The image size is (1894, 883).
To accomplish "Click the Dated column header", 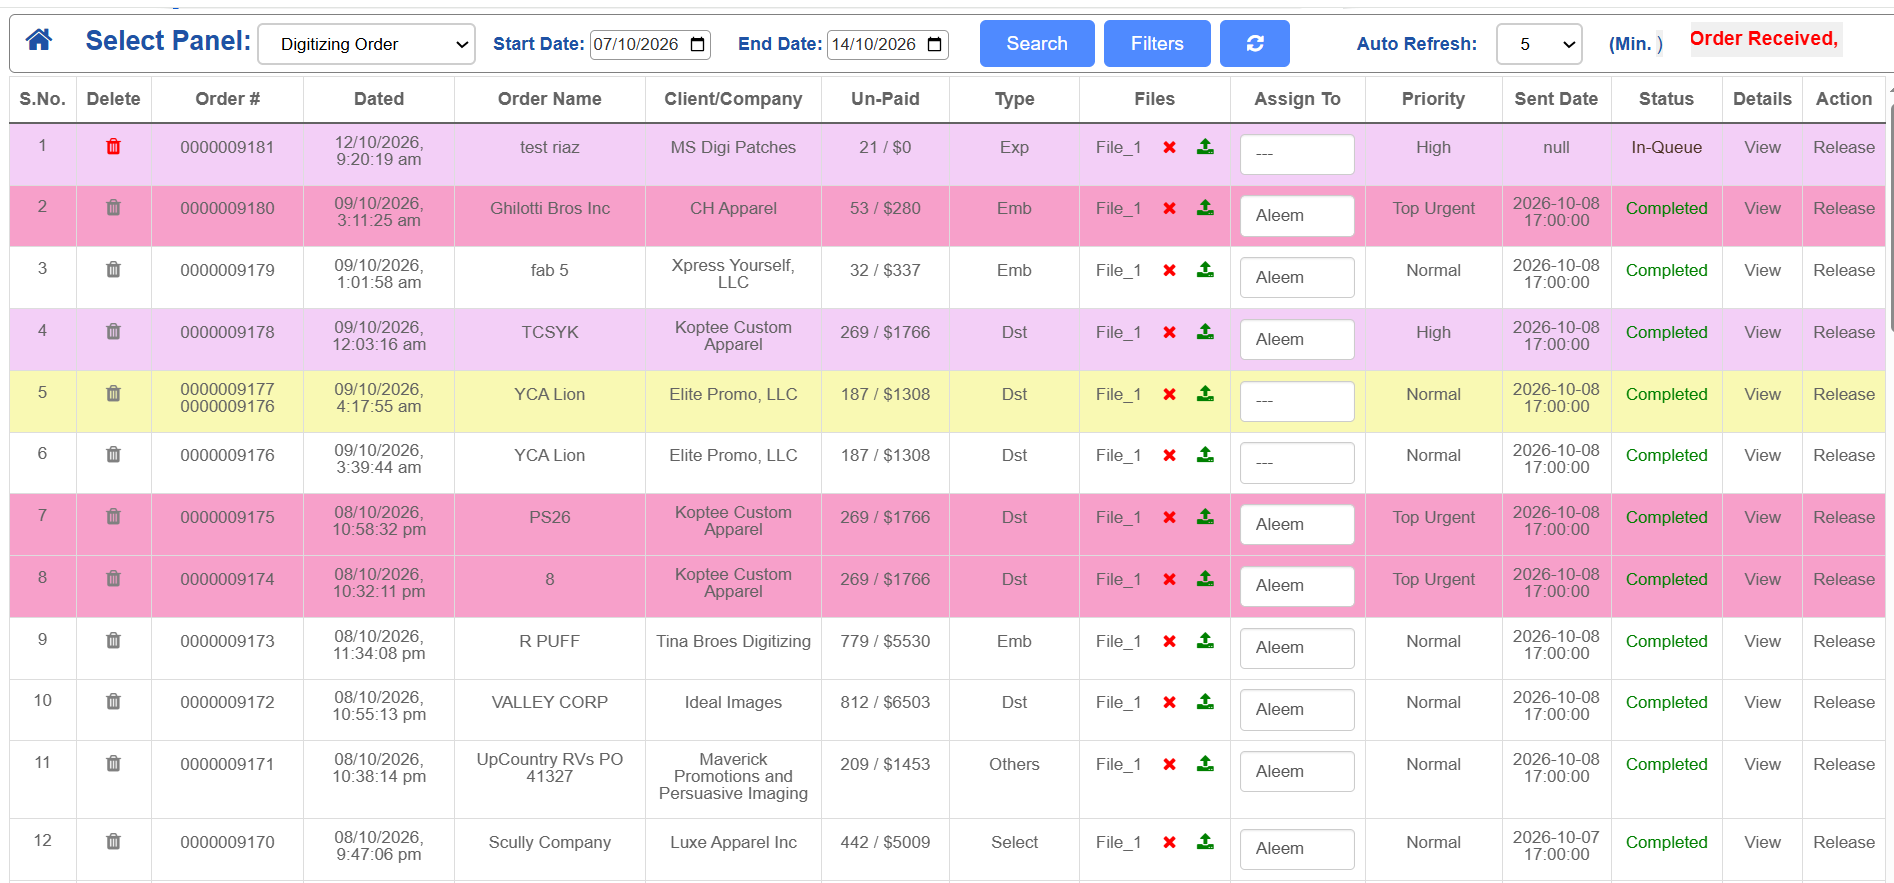I will click(379, 99).
